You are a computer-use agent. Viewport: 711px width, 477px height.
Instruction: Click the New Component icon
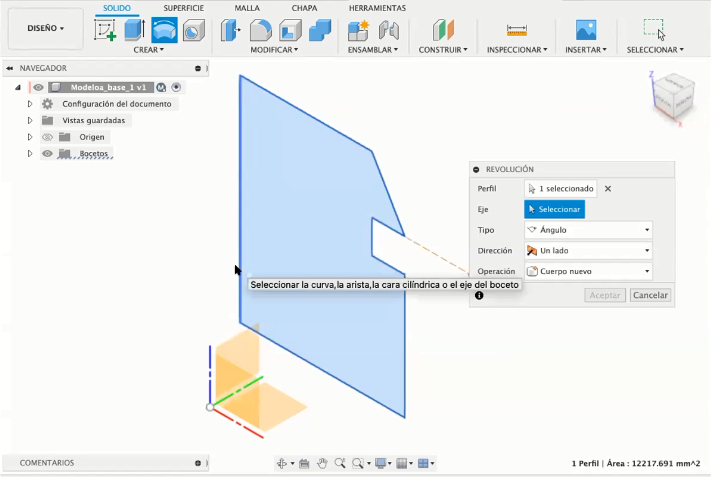358,30
